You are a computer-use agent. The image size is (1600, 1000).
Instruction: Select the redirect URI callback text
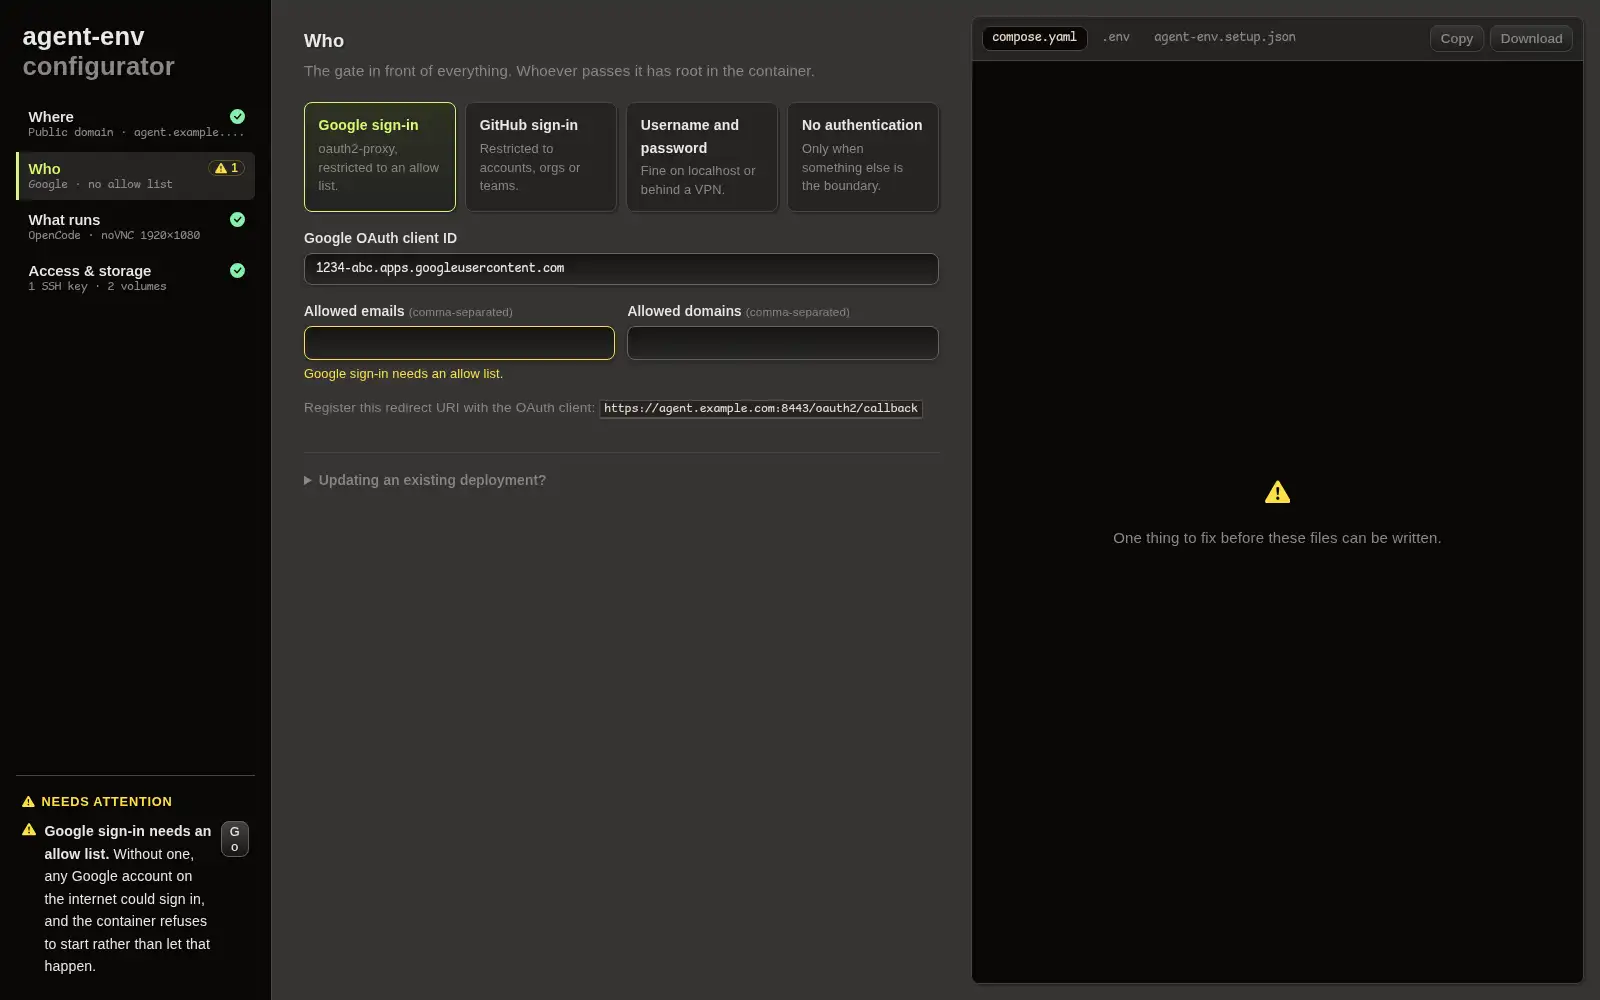[x=760, y=408]
